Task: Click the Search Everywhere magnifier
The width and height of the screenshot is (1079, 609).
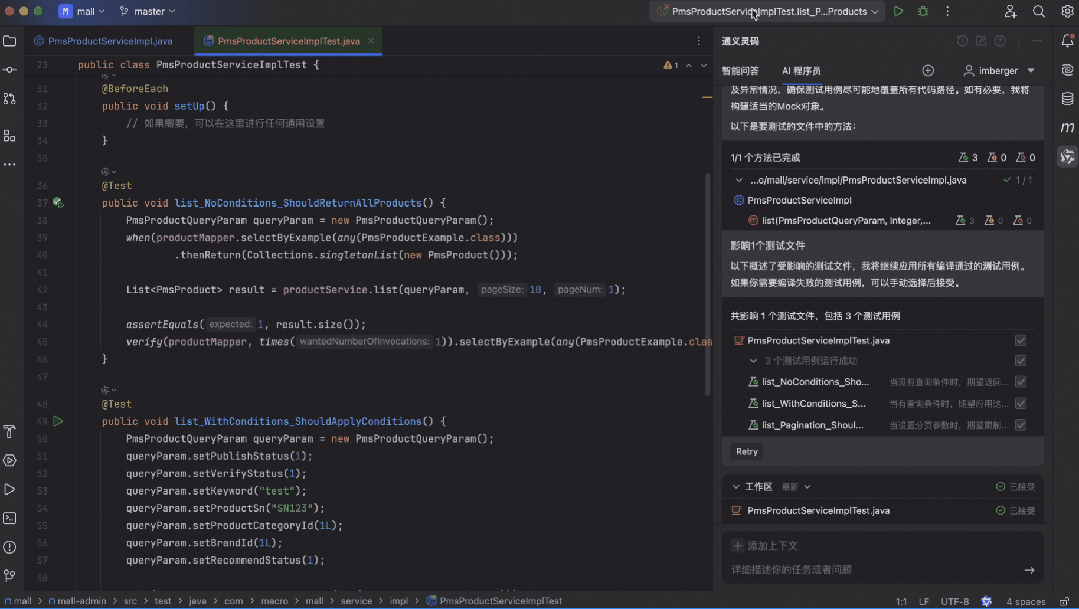Action: click(x=1039, y=12)
